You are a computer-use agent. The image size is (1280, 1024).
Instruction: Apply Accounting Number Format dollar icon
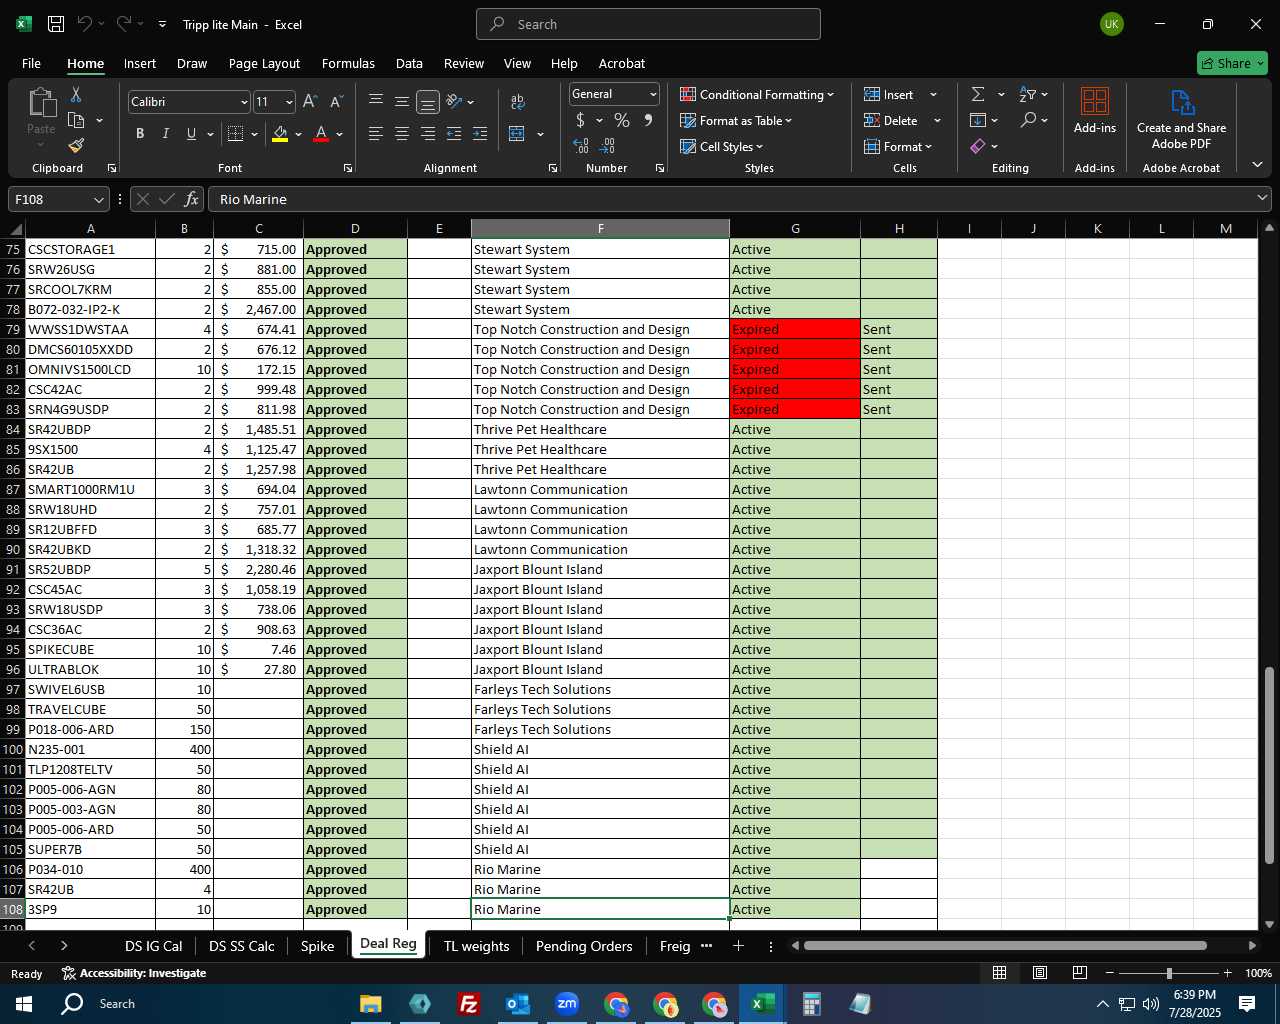tap(580, 120)
